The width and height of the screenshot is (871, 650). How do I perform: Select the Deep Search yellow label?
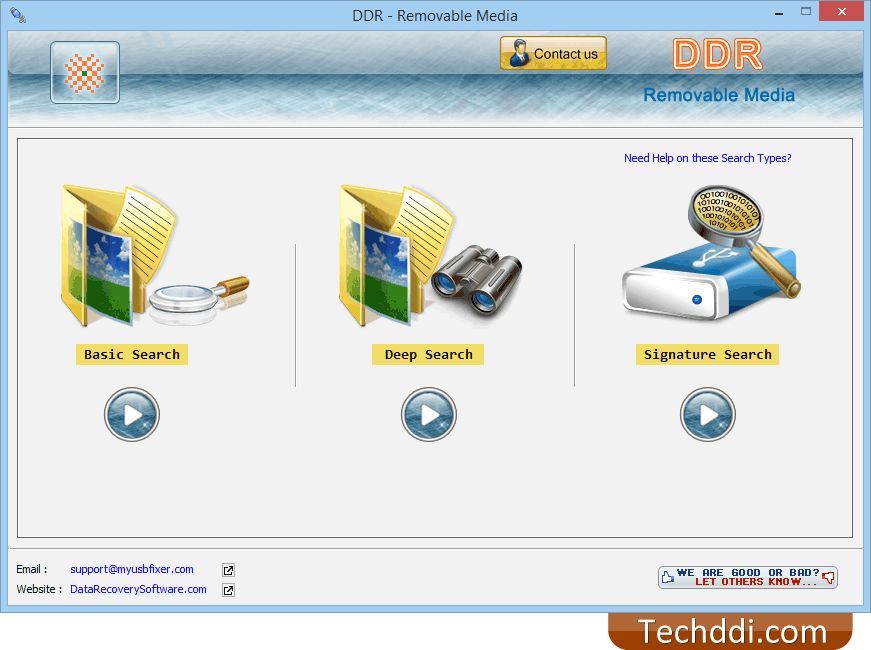(428, 354)
